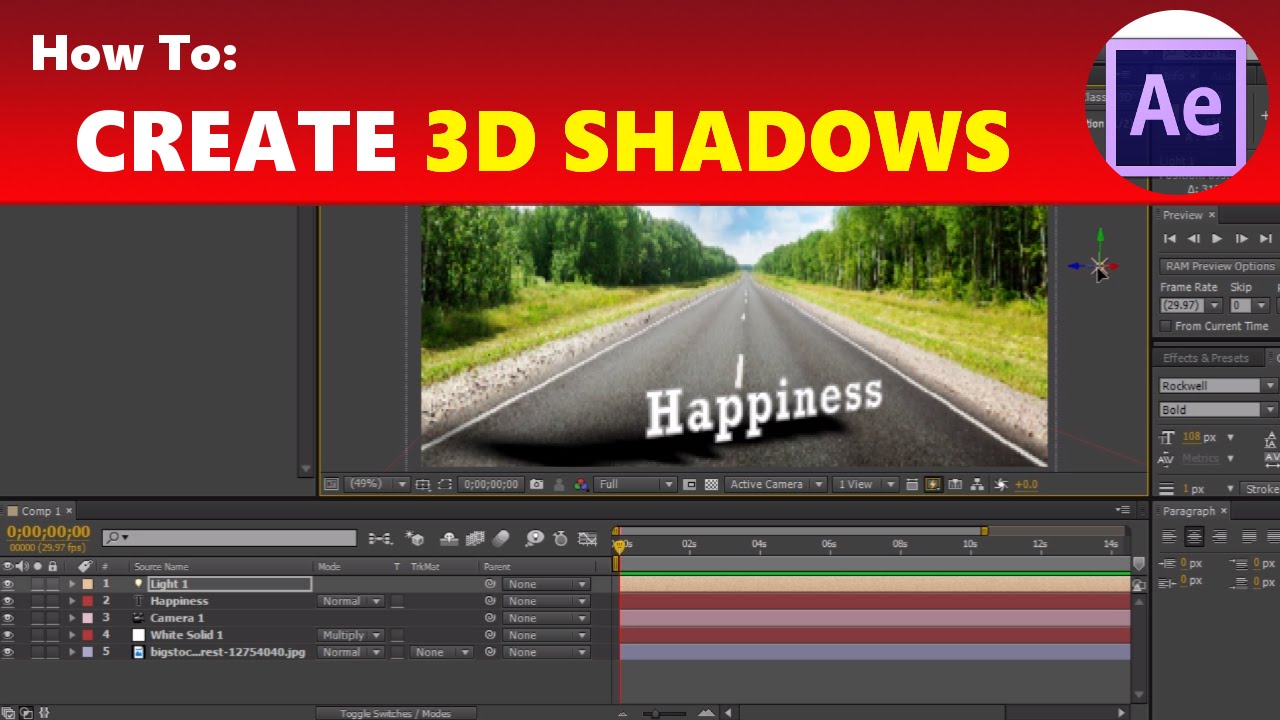Open the timeline panel menu icon

(x=1122, y=511)
